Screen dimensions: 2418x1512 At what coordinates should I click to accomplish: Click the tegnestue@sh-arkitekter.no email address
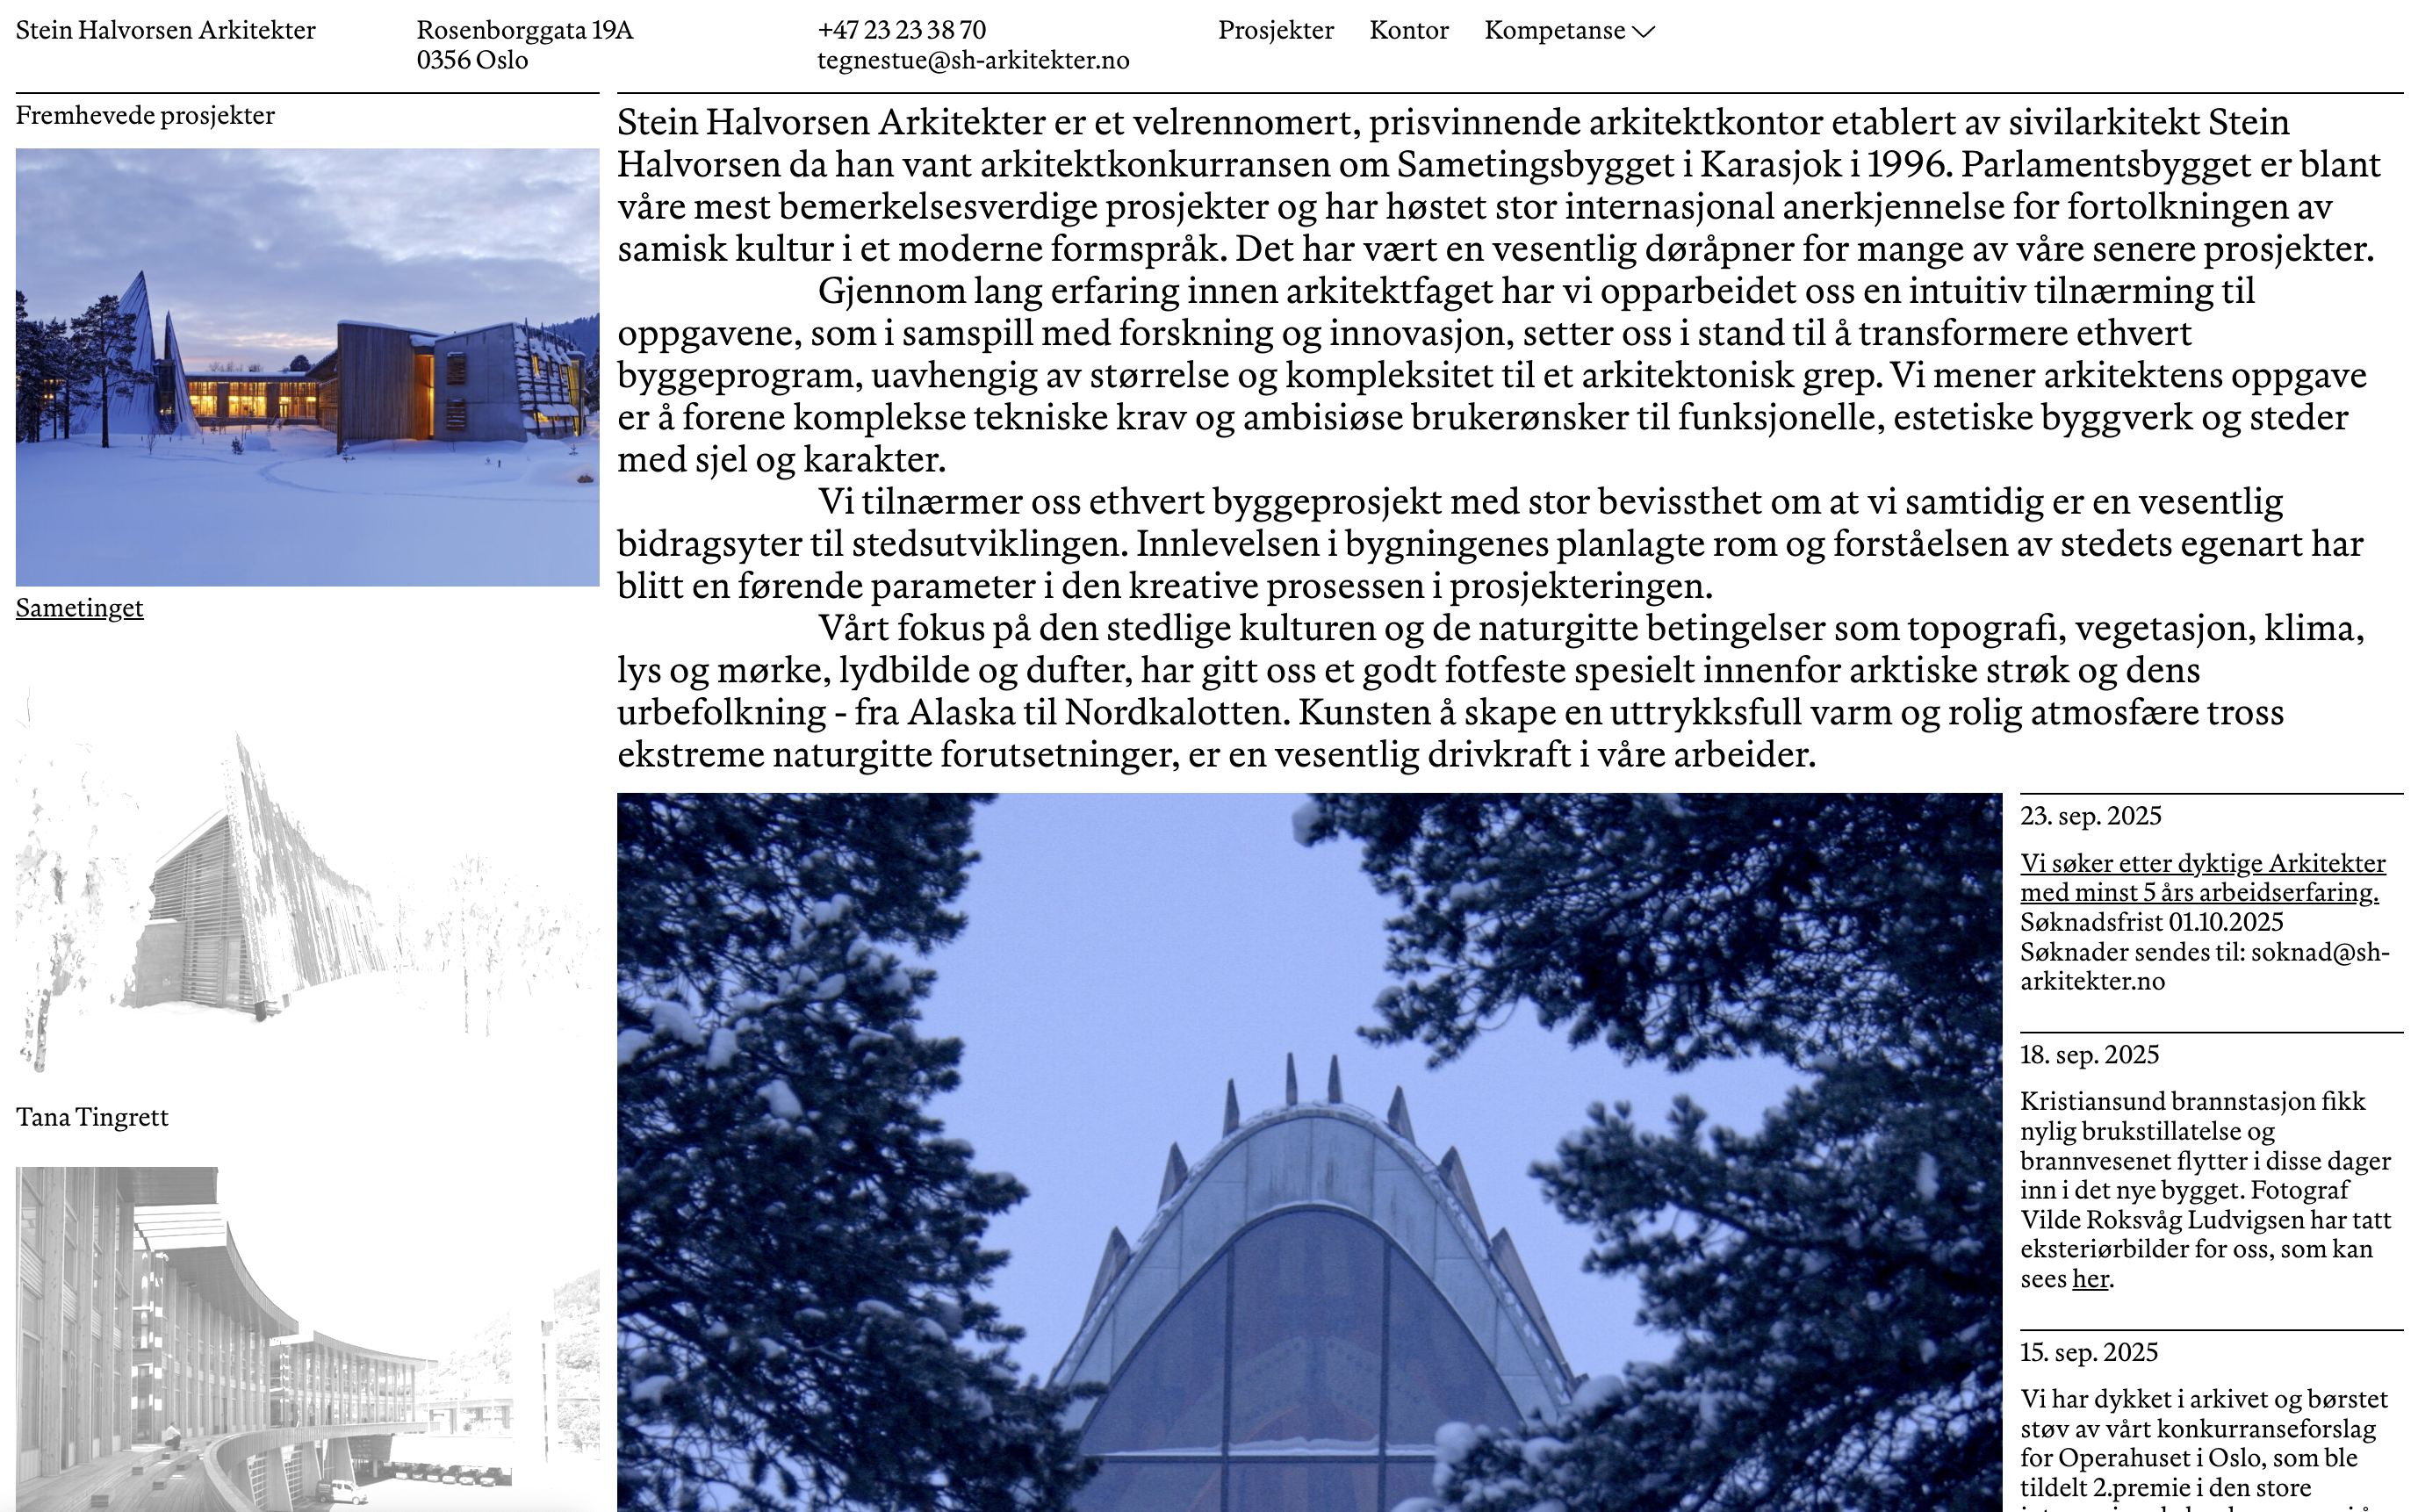(x=972, y=61)
